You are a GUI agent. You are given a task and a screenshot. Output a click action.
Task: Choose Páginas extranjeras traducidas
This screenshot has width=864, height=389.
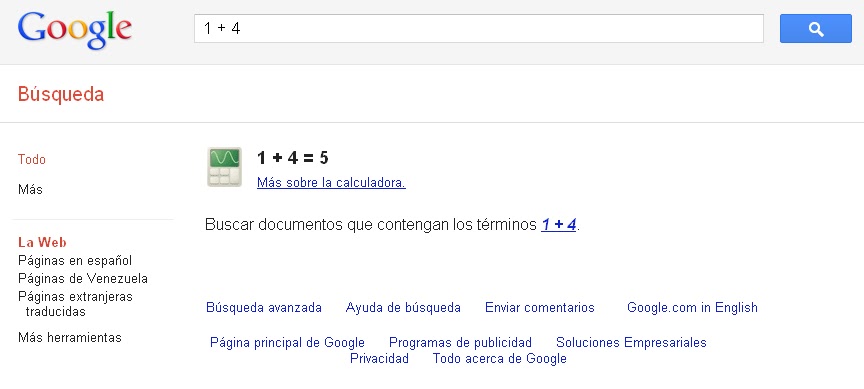pos(75,304)
